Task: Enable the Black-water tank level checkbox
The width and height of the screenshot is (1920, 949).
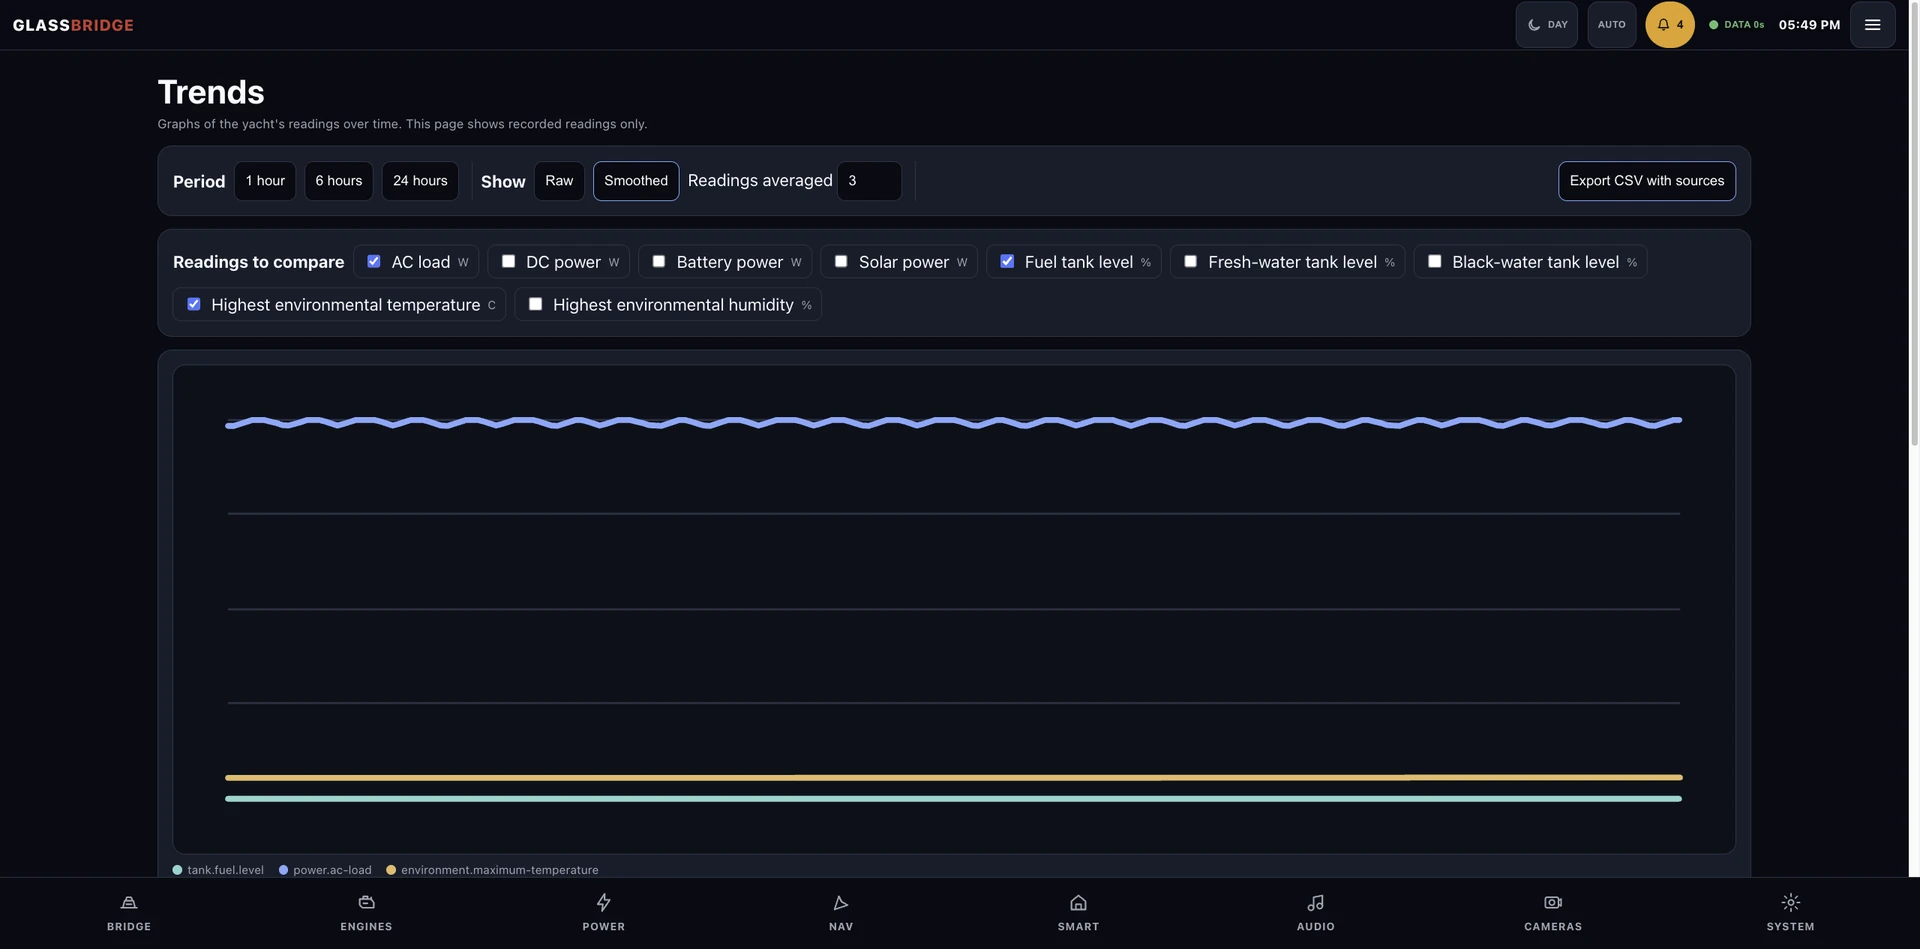Action: coord(1435,261)
